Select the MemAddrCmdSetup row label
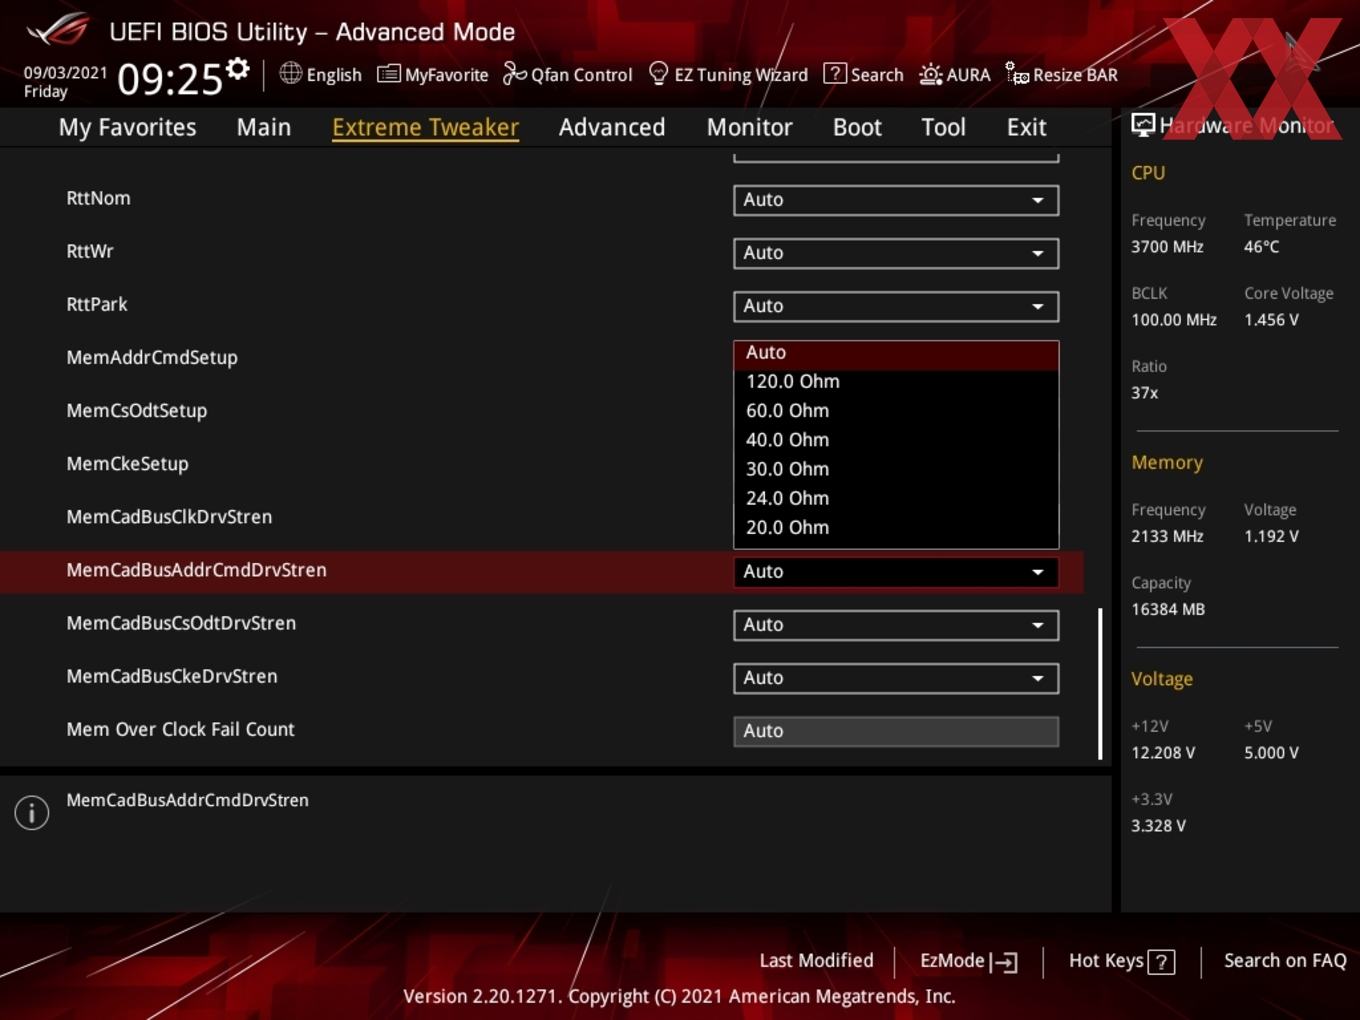The height and width of the screenshot is (1020, 1360). (152, 358)
